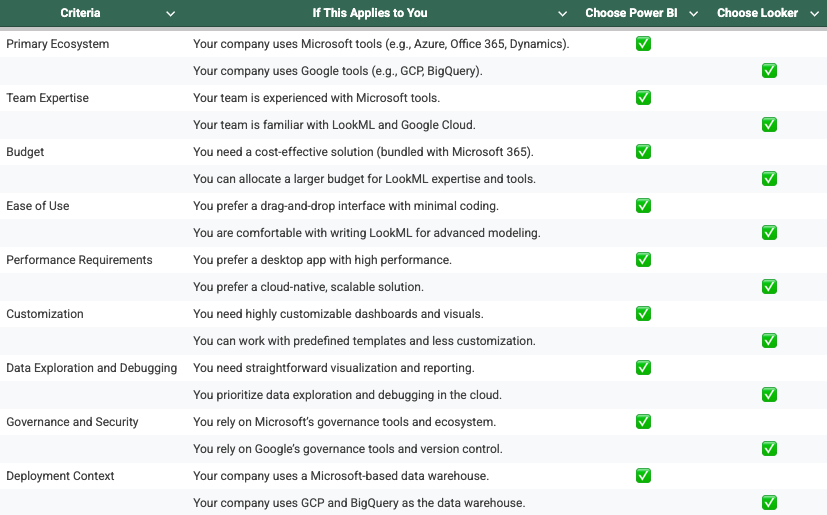Click the Choose Power BI header text
Image resolution: width=827 pixels, height=515 pixels.
tap(631, 13)
